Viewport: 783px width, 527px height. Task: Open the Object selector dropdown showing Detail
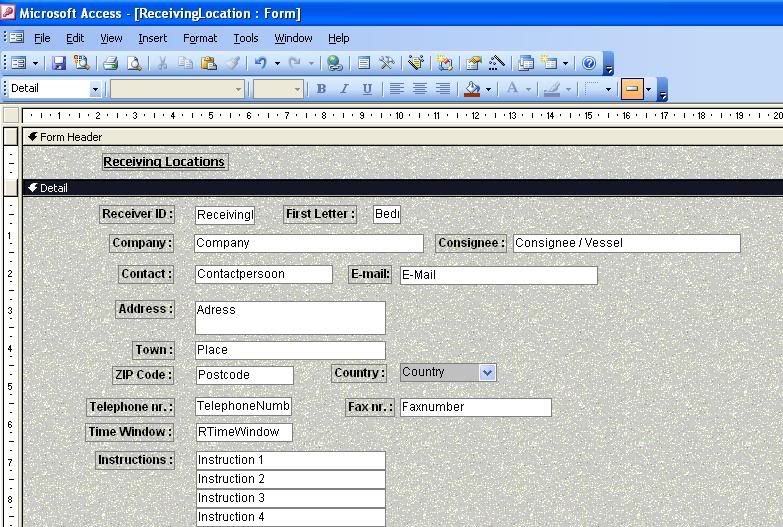pyautogui.click(x=96, y=89)
